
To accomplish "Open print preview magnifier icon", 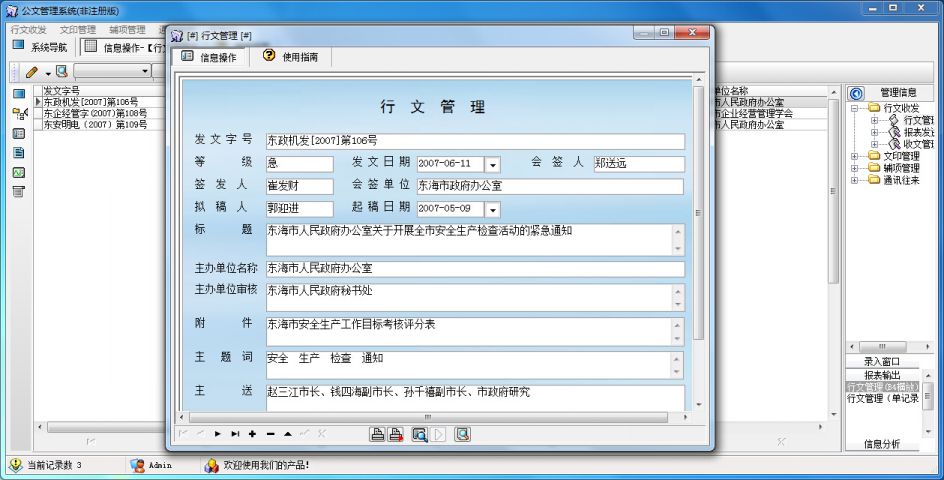I will click(420, 434).
